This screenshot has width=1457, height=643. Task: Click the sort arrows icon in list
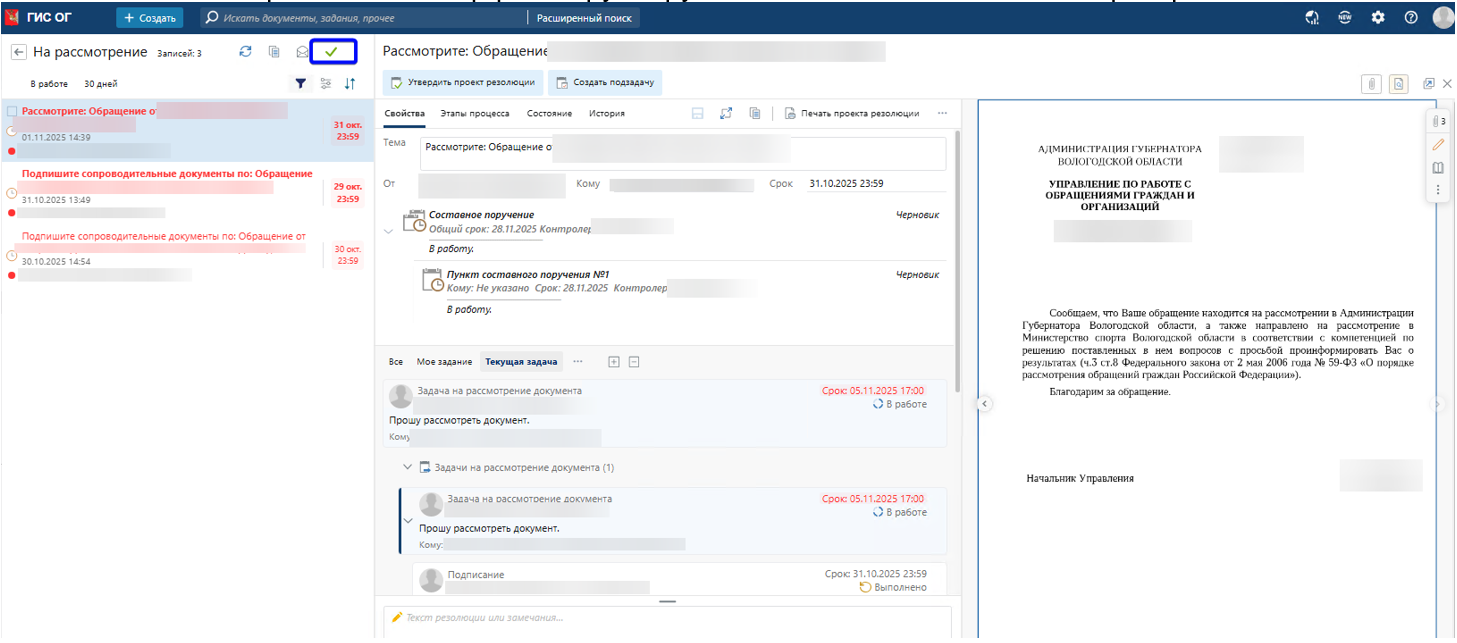pyautogui.click(x=350, y=84)
